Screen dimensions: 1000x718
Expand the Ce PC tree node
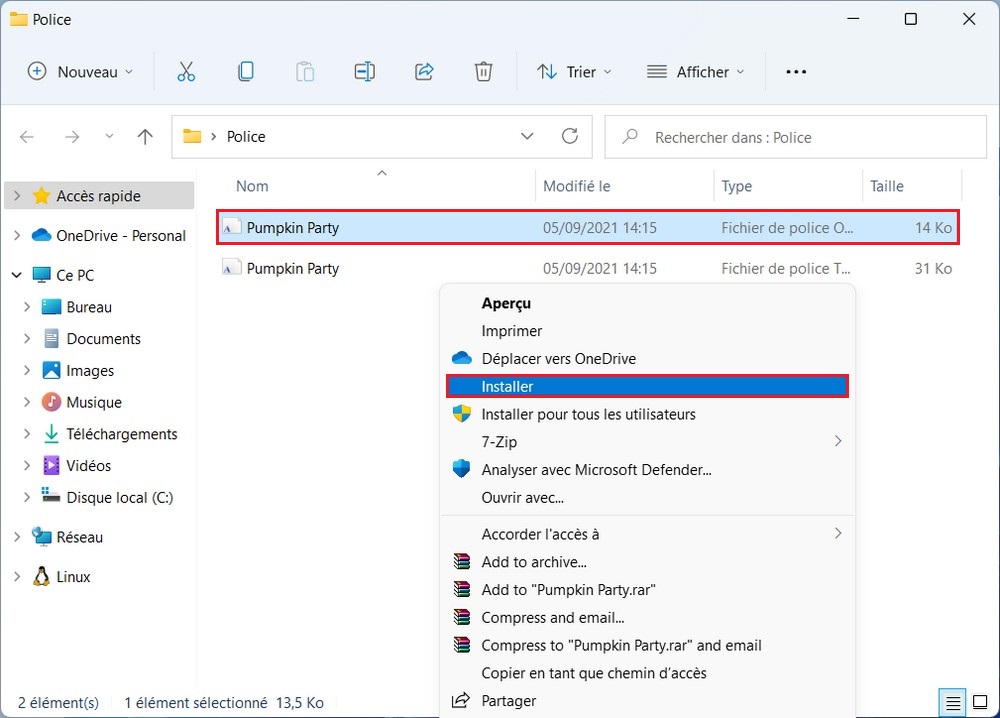[x=17, y=275]
